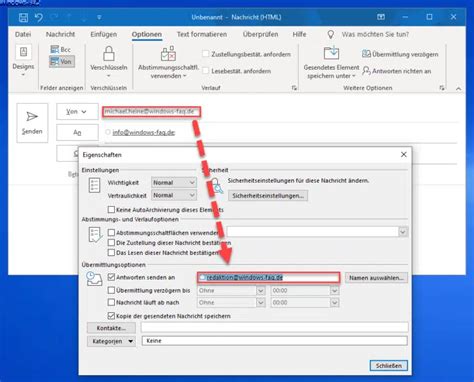Open the Vertraulichkeit dropdown
The width and height of the screenshot is (474, 382).
(x=174, y=195)
